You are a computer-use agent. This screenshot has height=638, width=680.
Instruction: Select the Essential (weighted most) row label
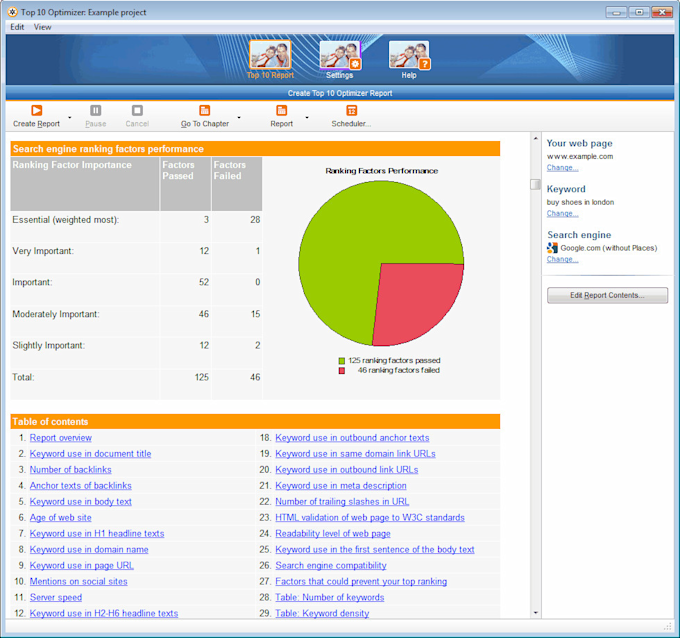point(65,220)
